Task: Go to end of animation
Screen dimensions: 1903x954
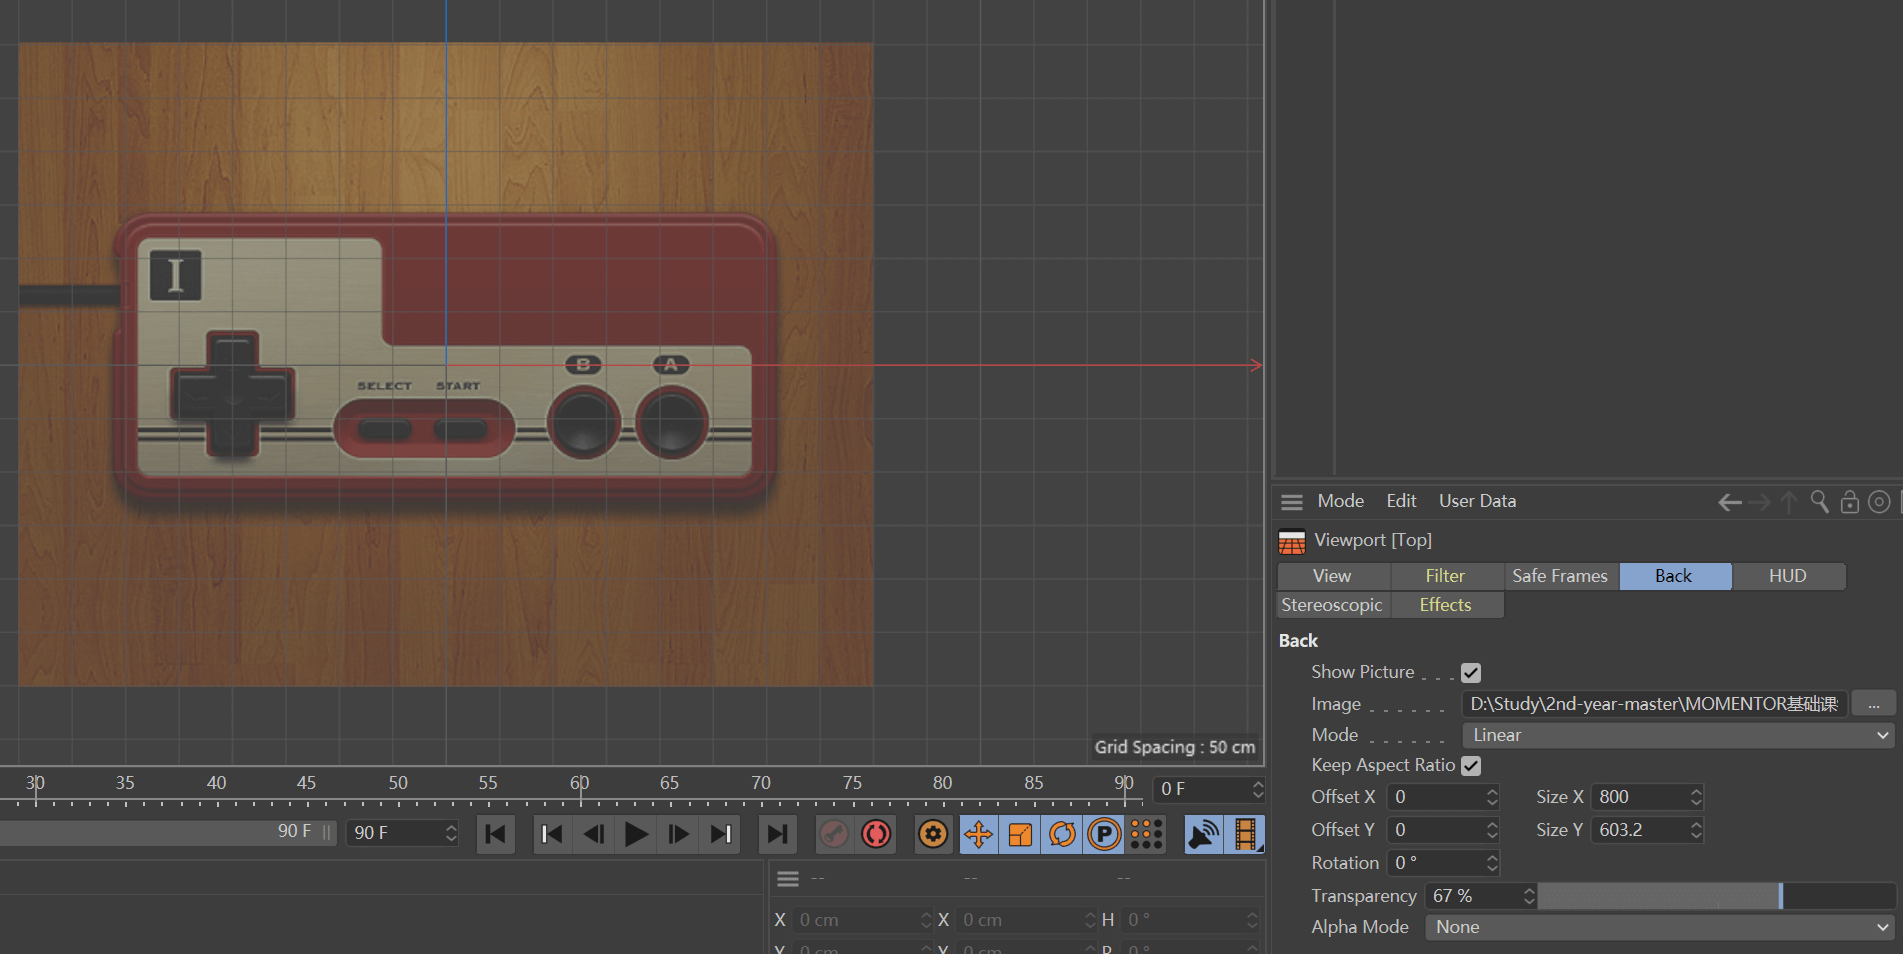Action: point(777,834)
